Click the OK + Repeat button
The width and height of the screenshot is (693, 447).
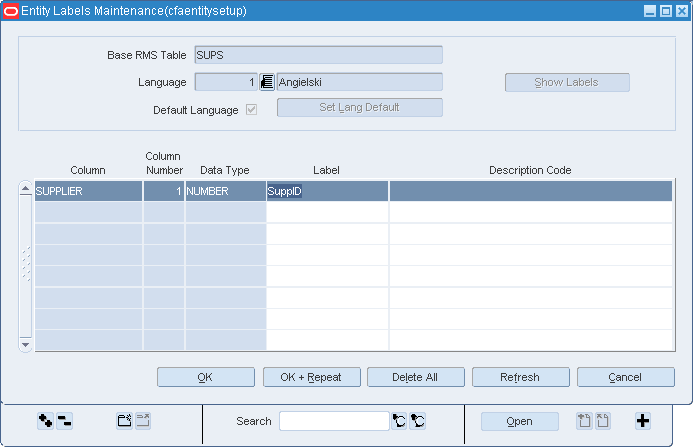[x=312, y=377]
